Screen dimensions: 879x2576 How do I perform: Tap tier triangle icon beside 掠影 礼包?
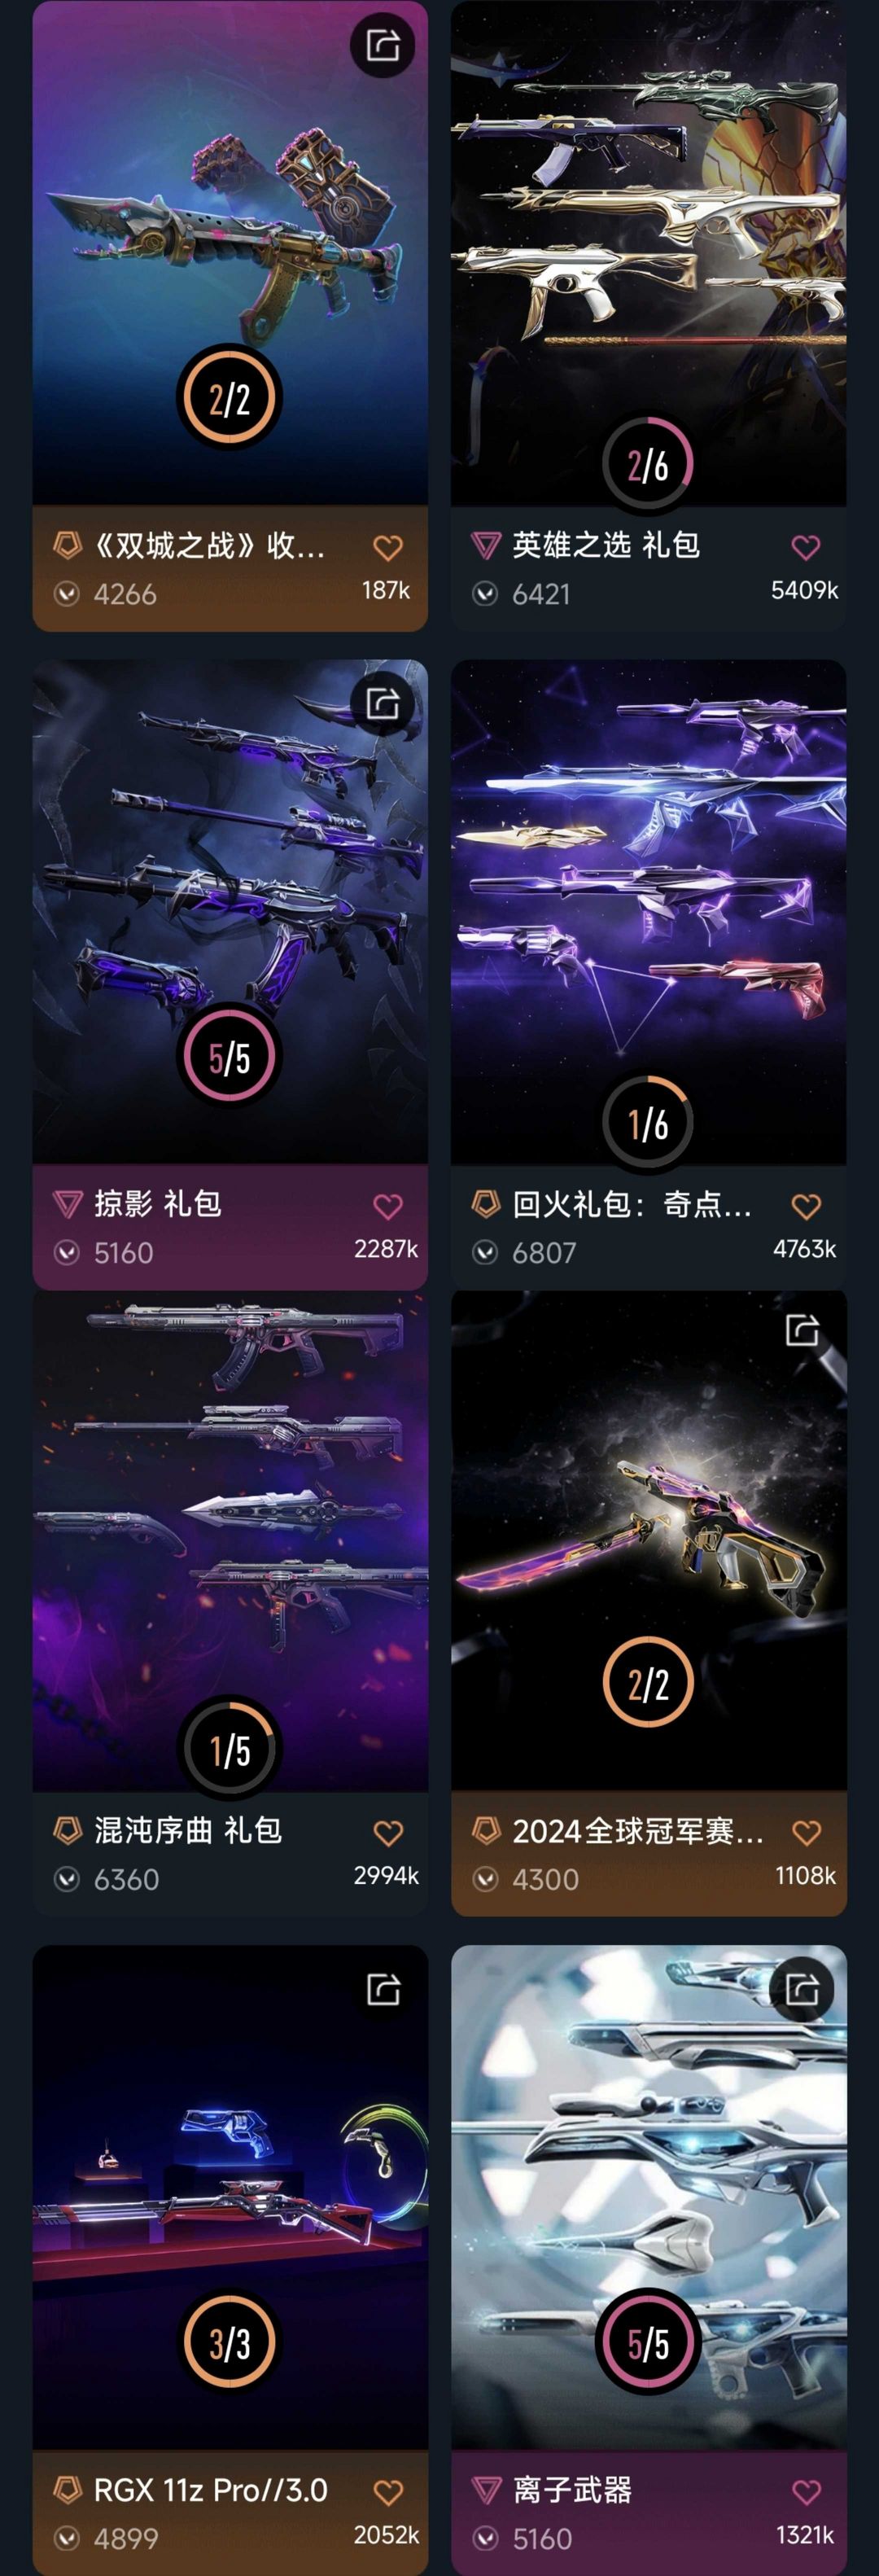67,1203
